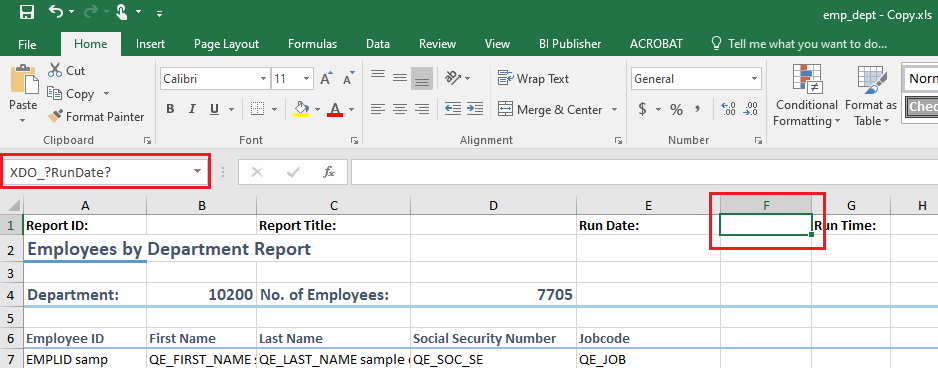Open Format as Table gallery
This screenshot has height=368, width=938.
[x=871, y=96]
